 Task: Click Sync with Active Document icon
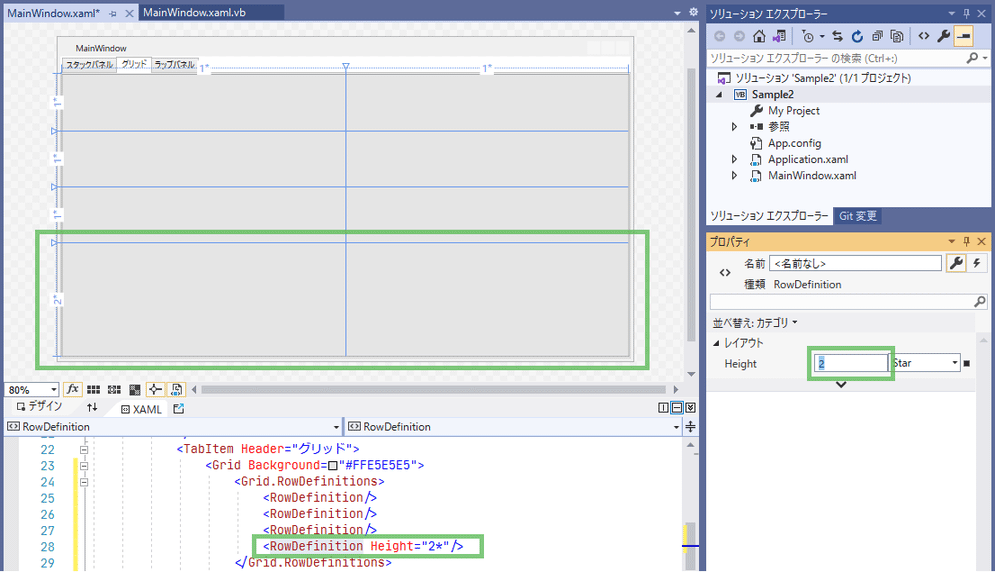837,36
